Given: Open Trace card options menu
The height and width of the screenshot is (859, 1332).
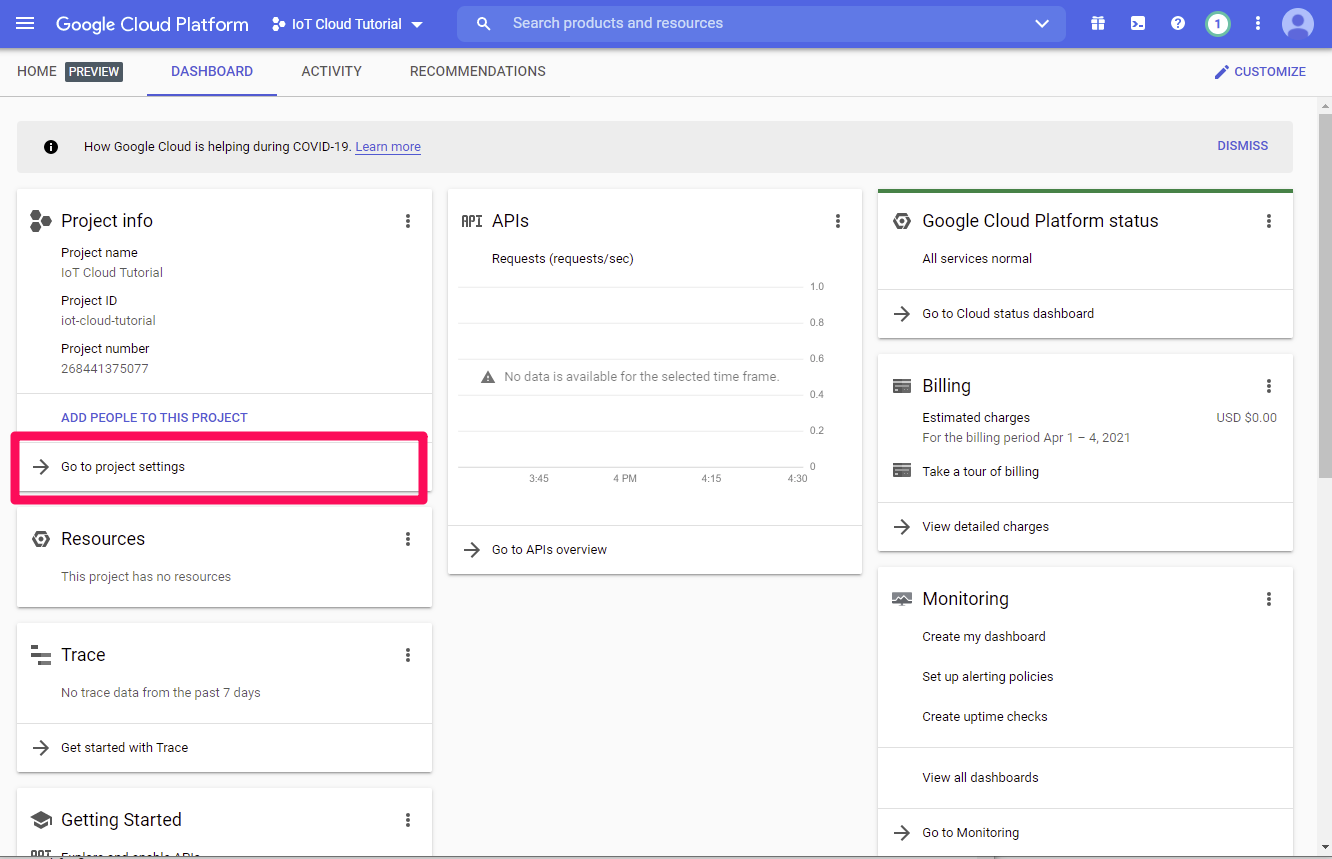Looking at the screenshot, I should [x=408, y=655].
